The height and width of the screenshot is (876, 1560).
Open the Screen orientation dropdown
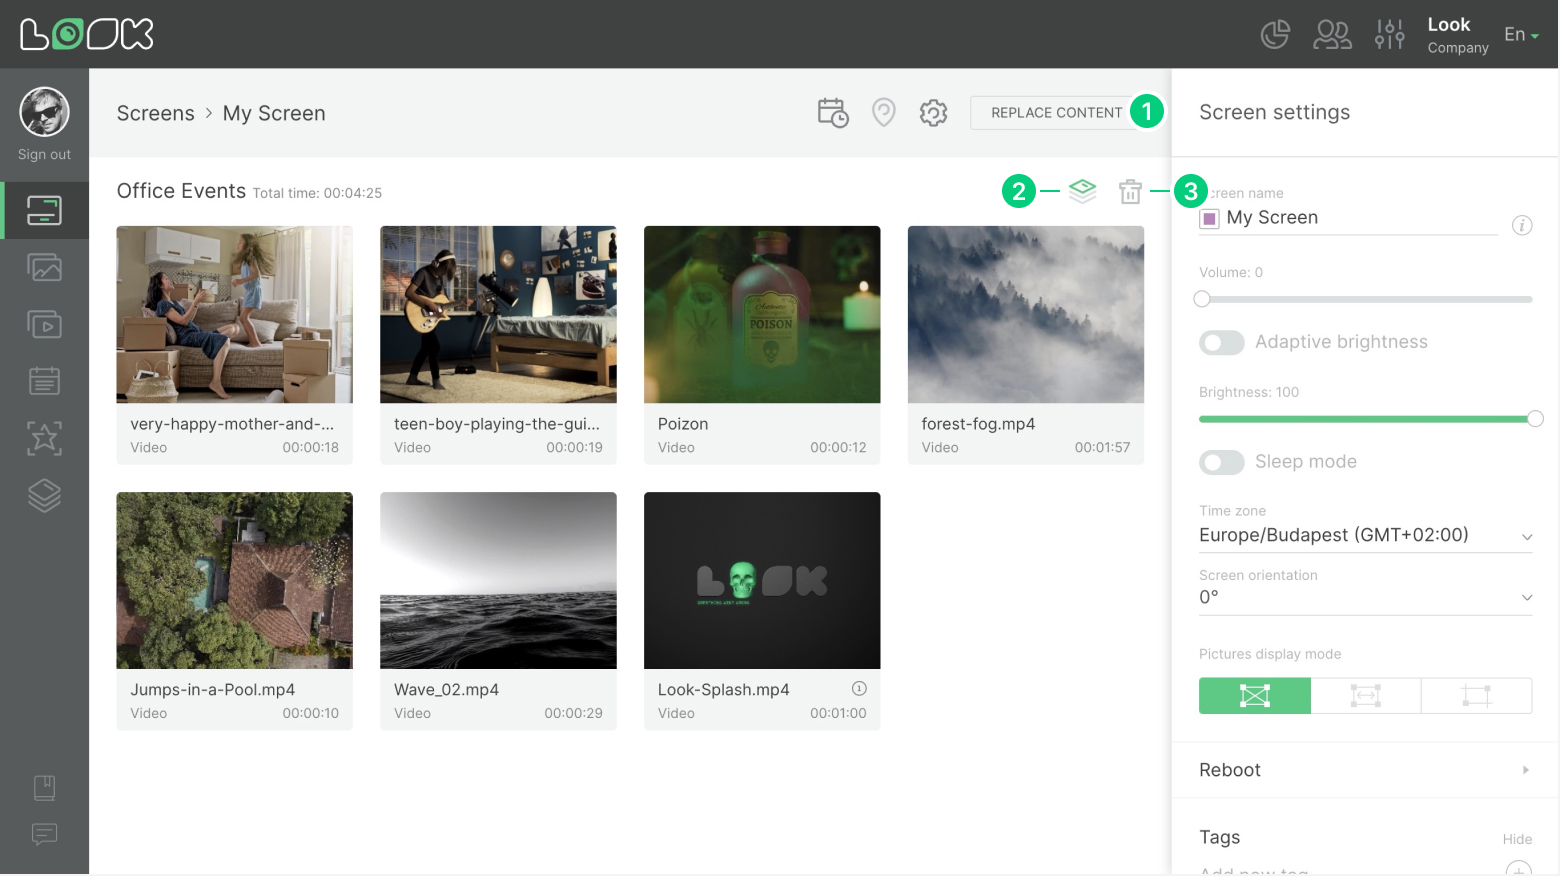pos(1365,596)
